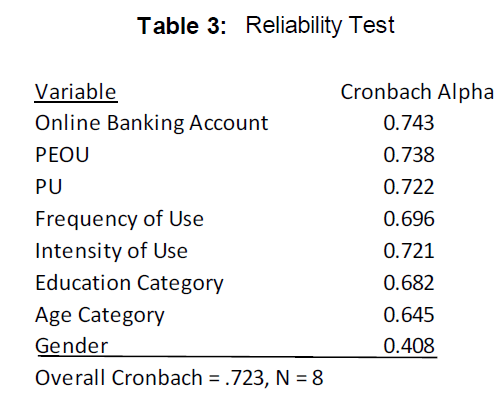Select the 'Age Category' row label
Image resolution: width=497 pixels, height=395 pixels.
coord(100,316)
